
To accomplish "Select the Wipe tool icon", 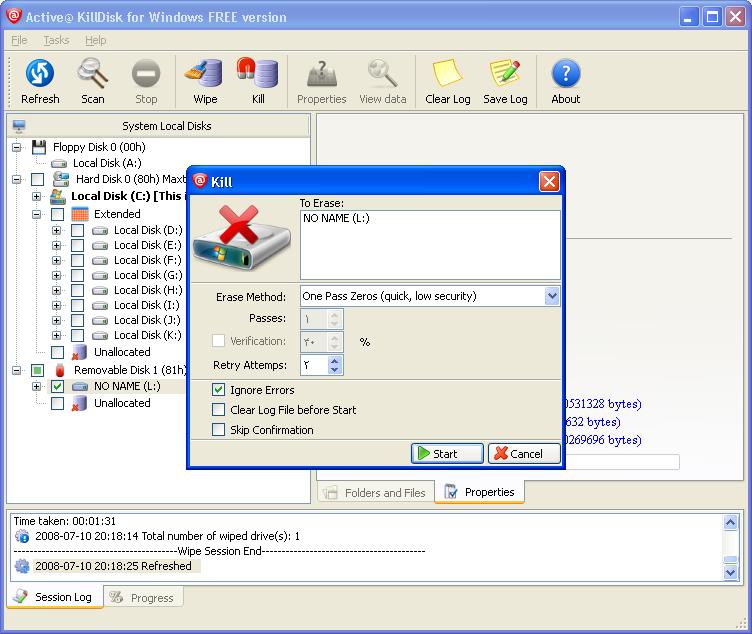I will (x=205, y=73).
